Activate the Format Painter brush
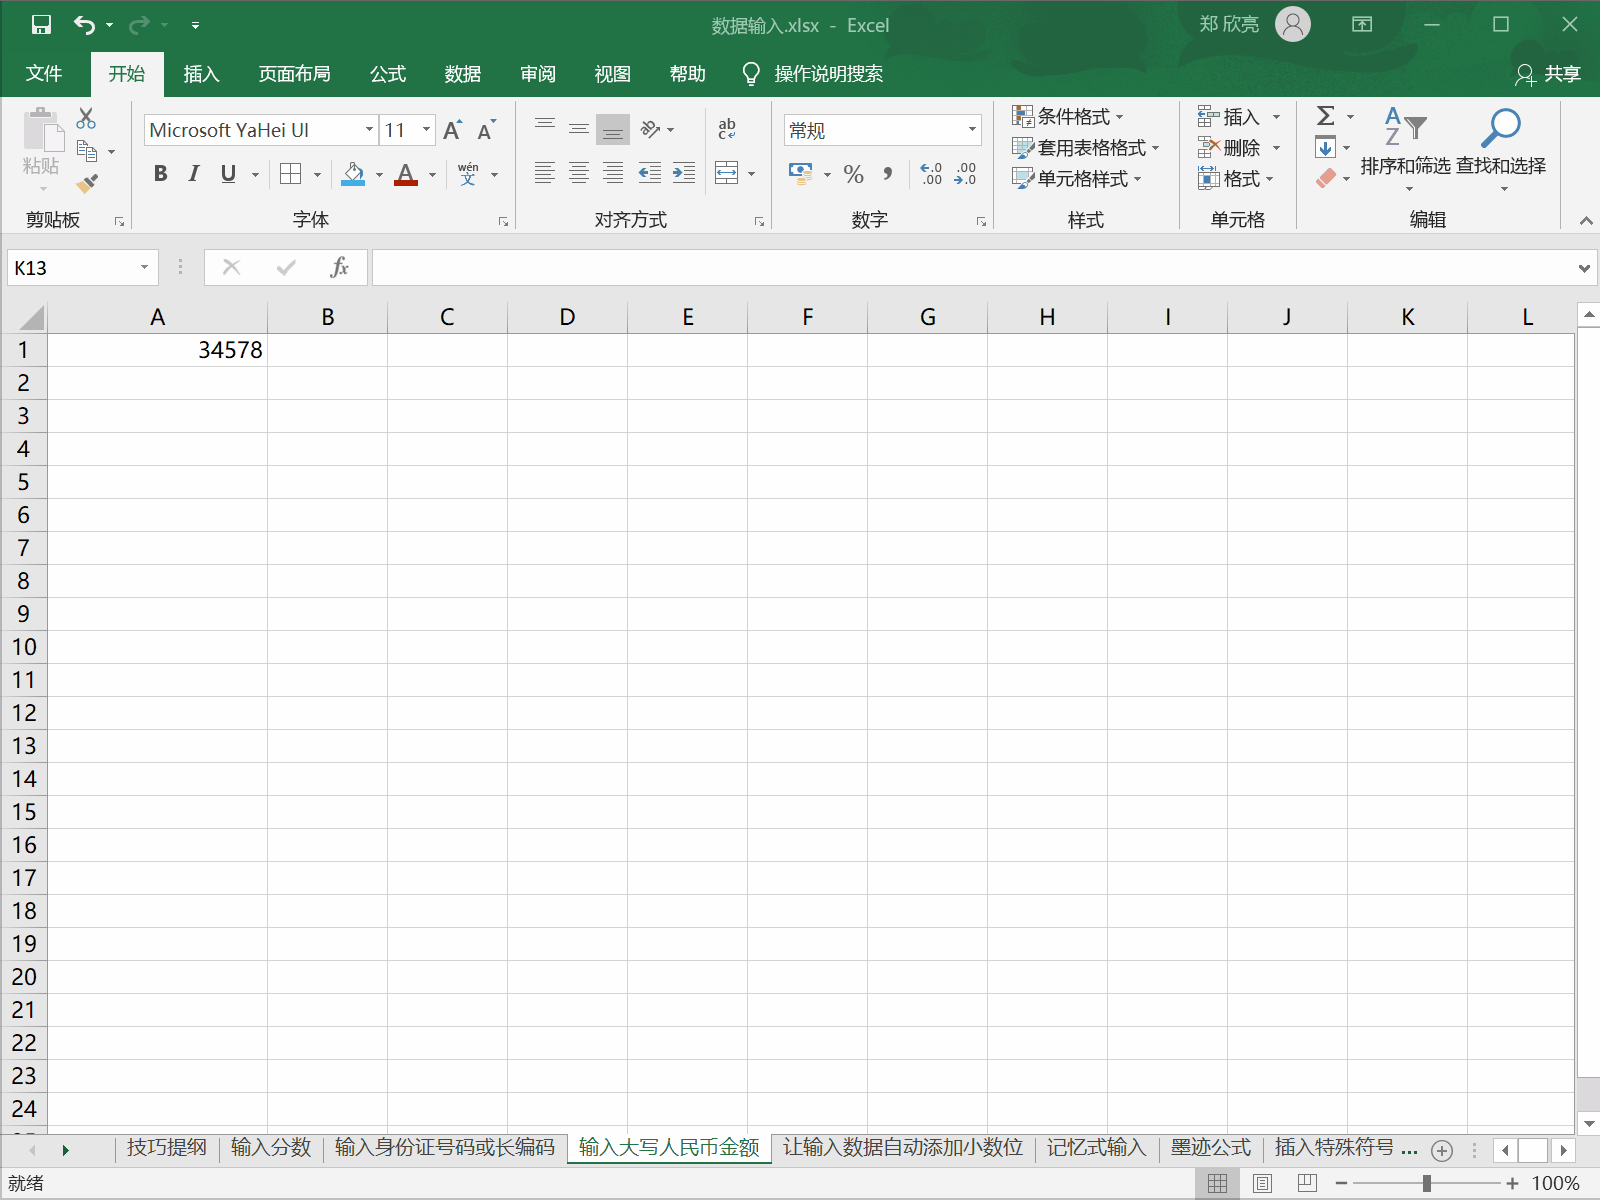This screenshot has height=1200, width=1600. click(x=87, y=183)
